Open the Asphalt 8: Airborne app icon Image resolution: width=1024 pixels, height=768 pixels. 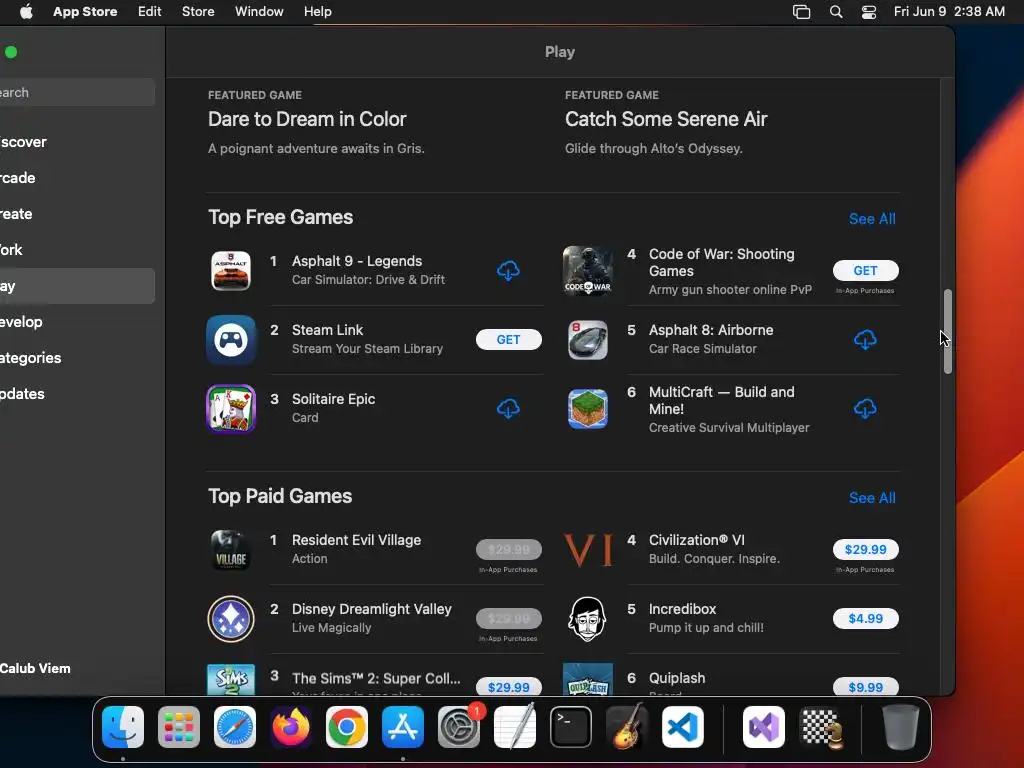(x=588, y=340)
